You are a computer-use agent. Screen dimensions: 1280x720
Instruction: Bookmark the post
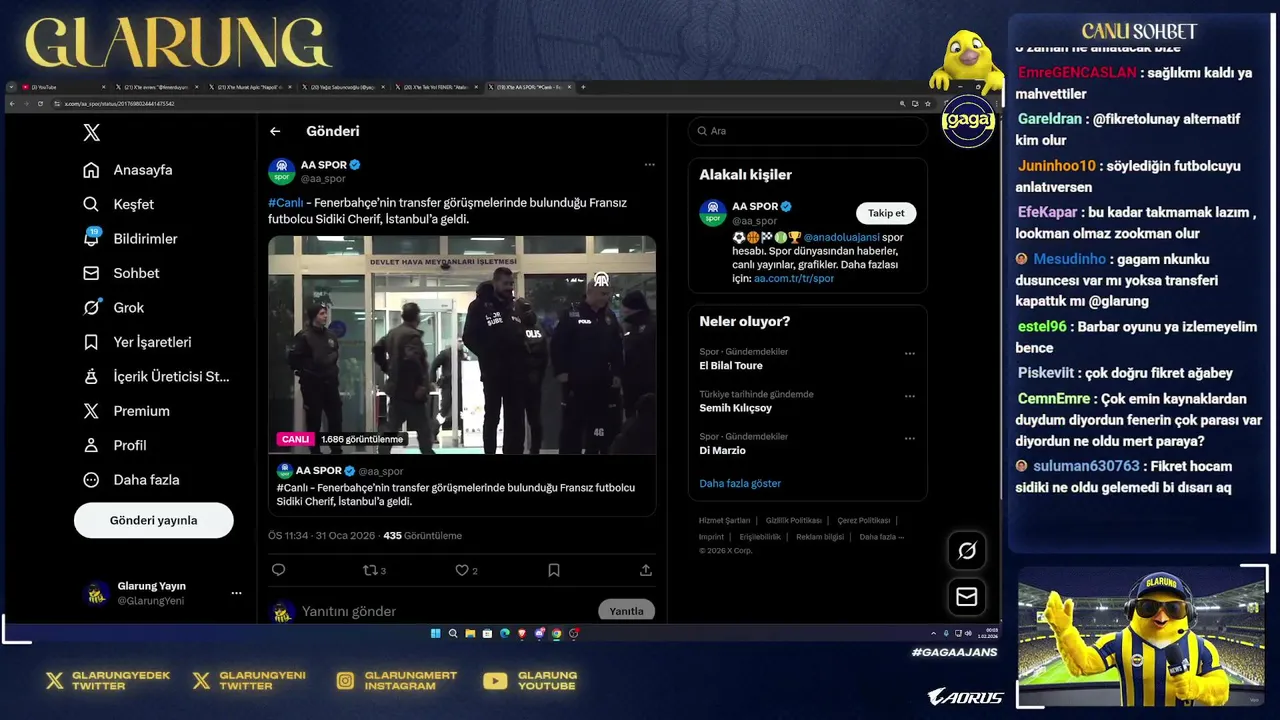pyautogui.click(x=554, y=570)
